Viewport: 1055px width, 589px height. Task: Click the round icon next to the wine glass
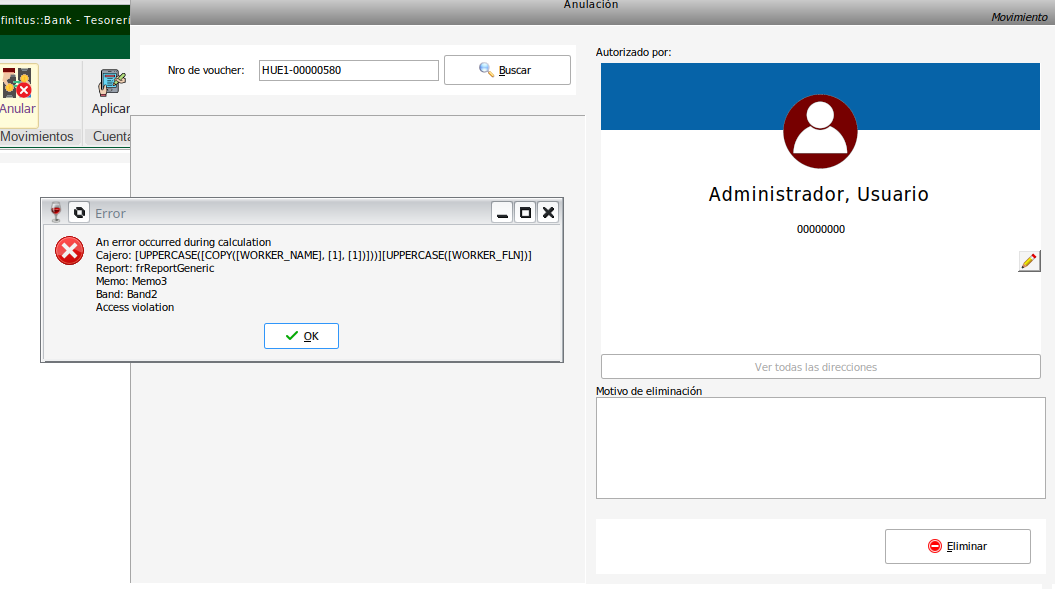(x=79, y=212)
